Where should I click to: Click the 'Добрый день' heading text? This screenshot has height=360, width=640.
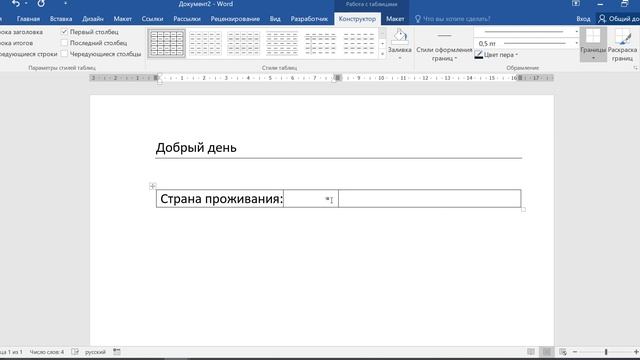click(x=196, y=148)
